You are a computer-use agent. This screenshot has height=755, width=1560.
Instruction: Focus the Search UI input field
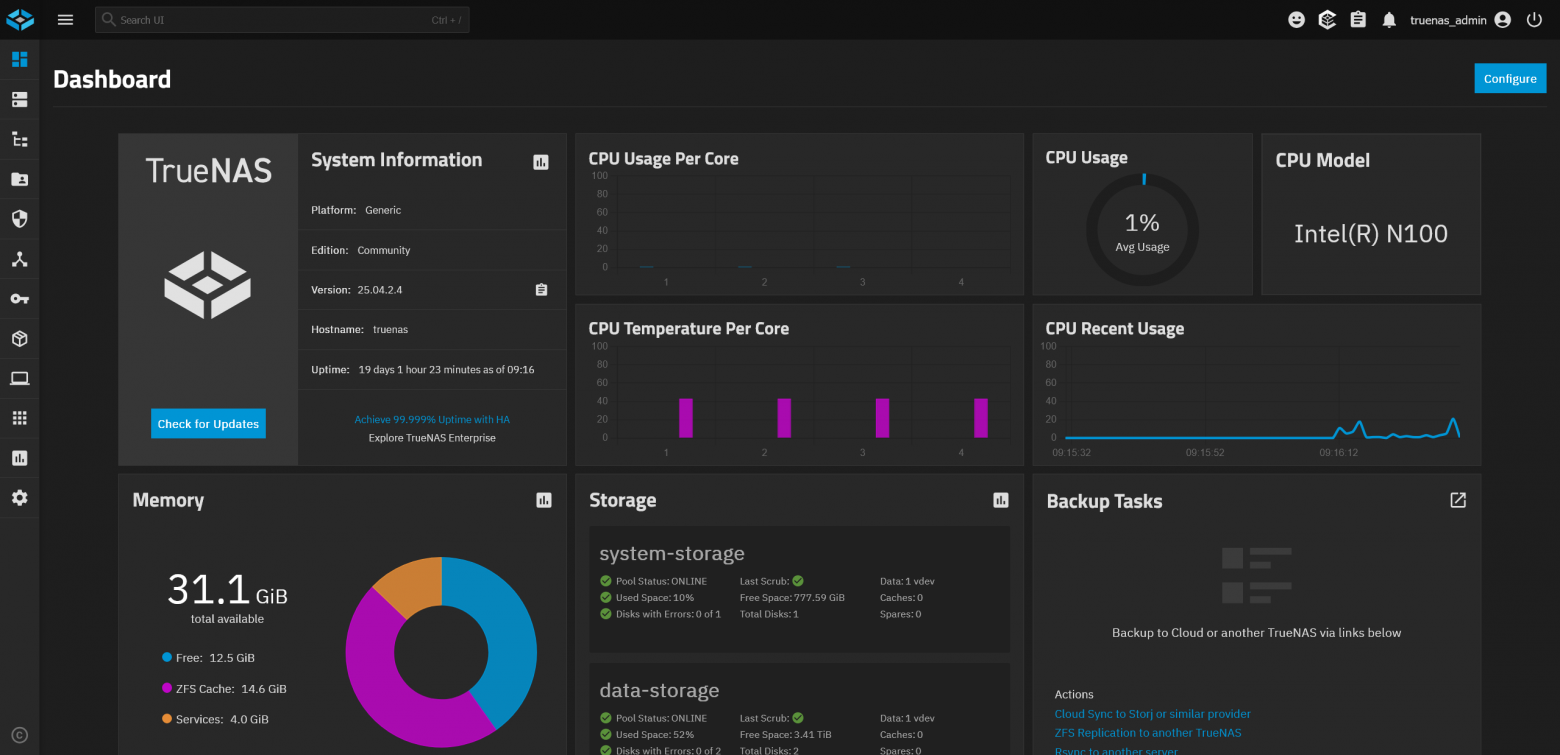point(282,20)
